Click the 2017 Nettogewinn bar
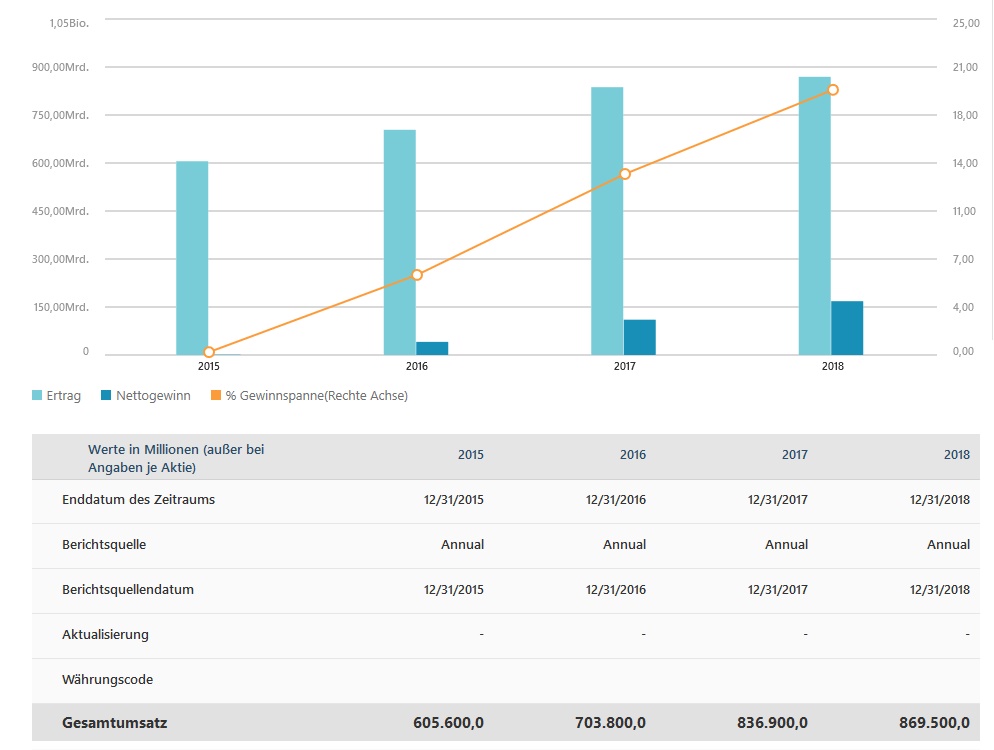The height and width of the screenshot is (750, 994). coord(640,337)
